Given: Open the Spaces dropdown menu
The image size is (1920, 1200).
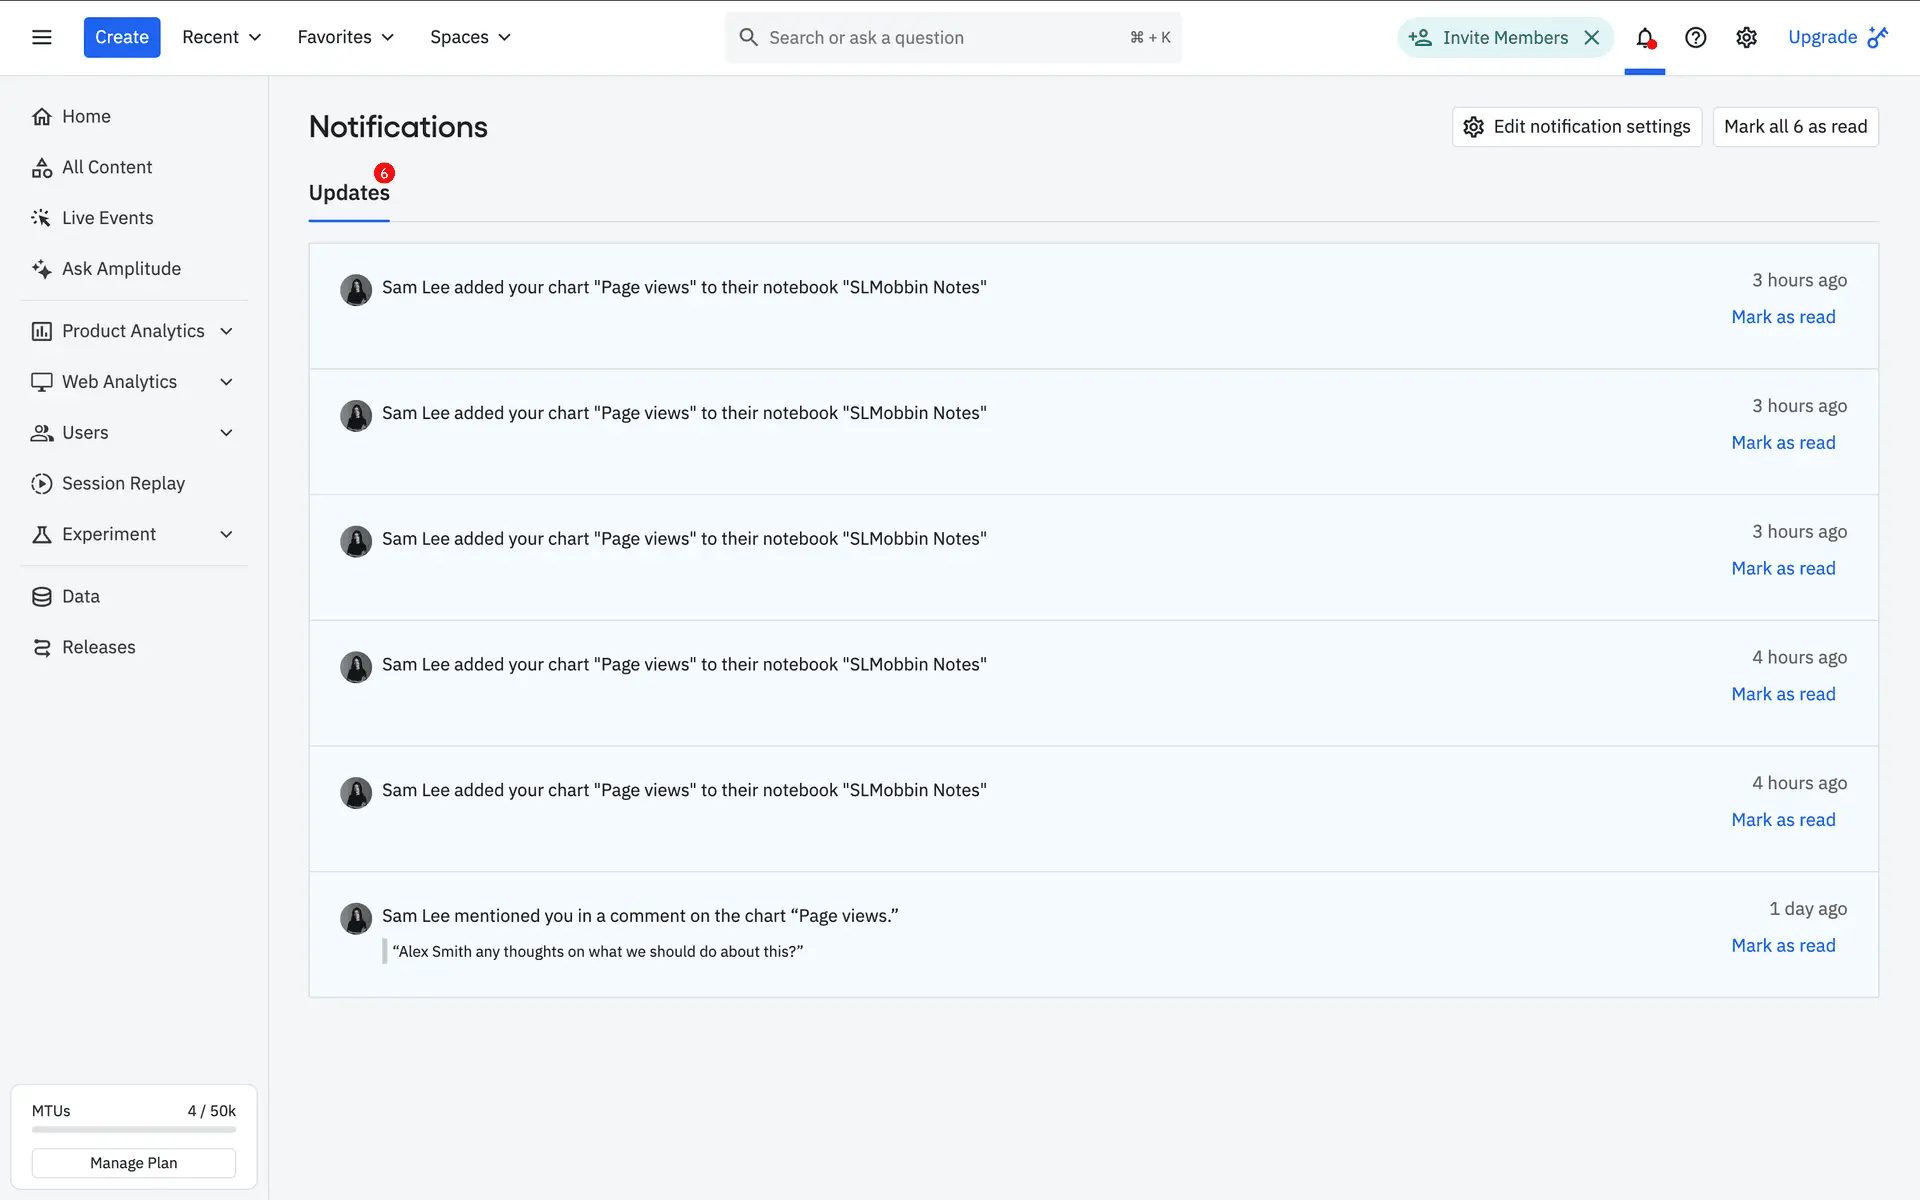Looking at the screenshot, I should click(x=470, y=37).
